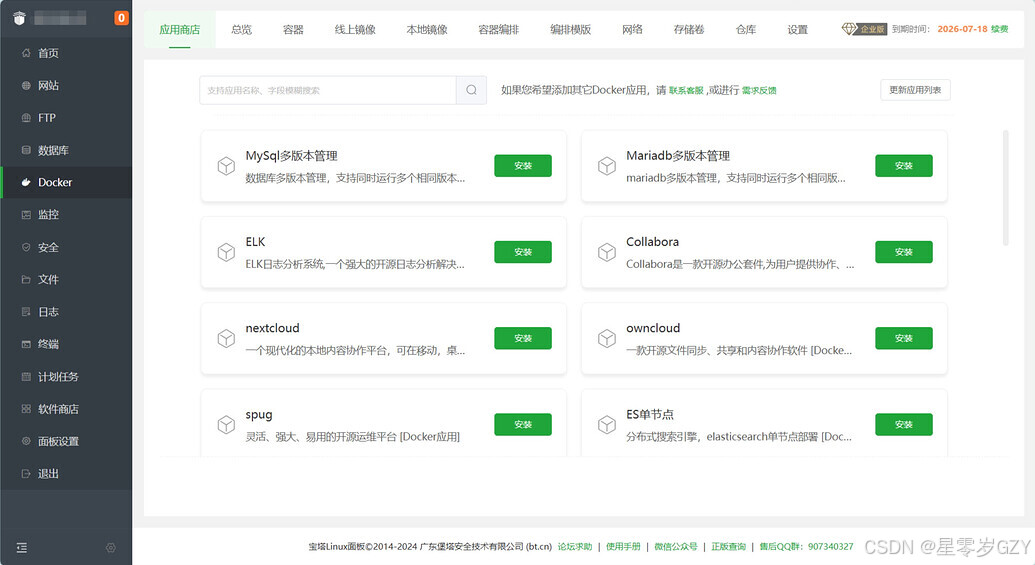Click the FTP sidebar icon
The image size is (1035, 565).
click(x=26, y=117)
